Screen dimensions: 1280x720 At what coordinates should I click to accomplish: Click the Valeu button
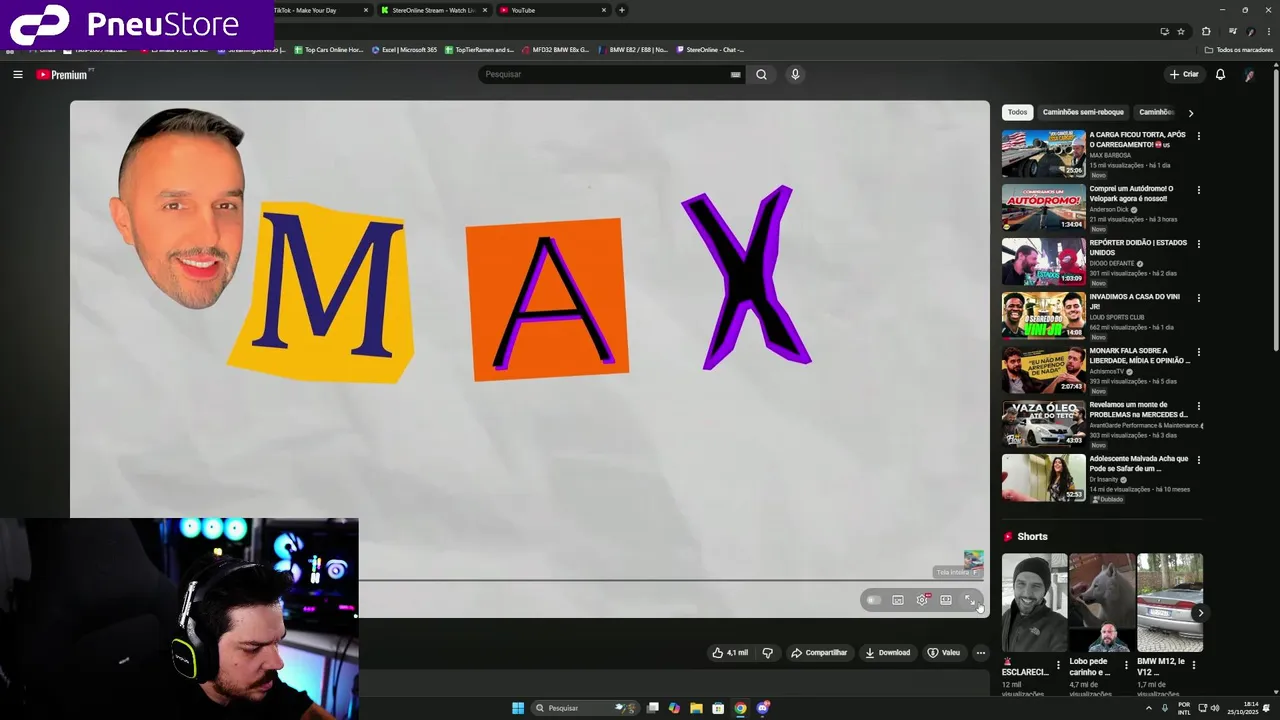coord(944,653)
